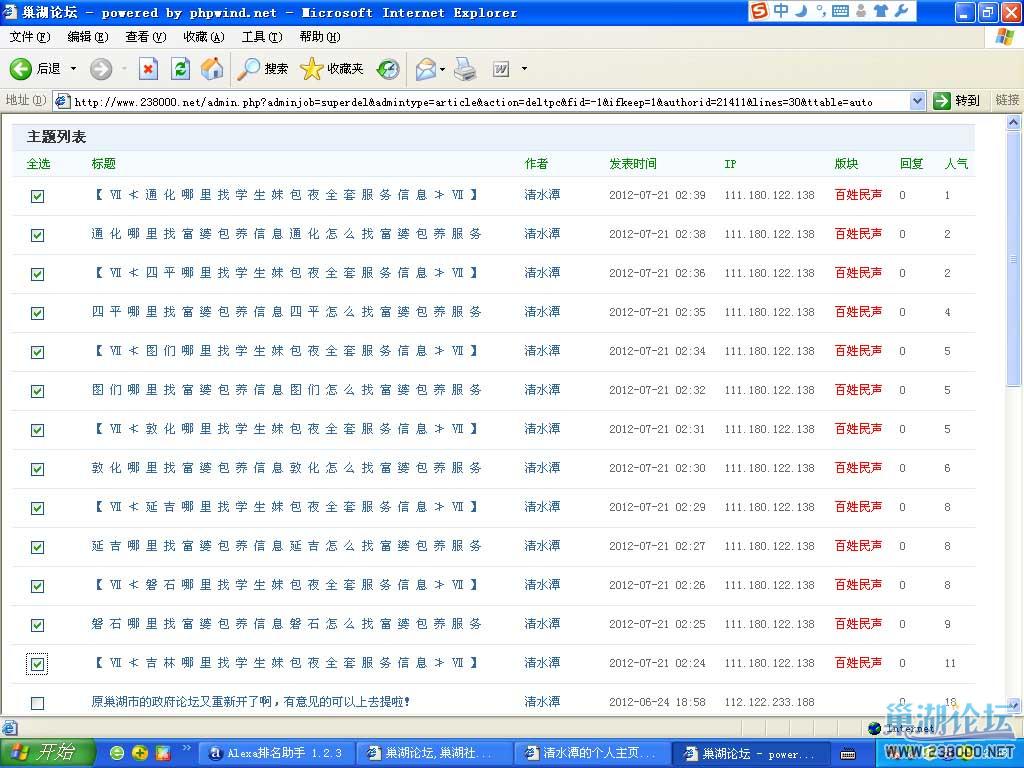The height and width of the screenshot is (768, 1024).
Task: Uncheck the checkbox for the 02:29 post
Action: pyautogui.click(x=38, y=508)
